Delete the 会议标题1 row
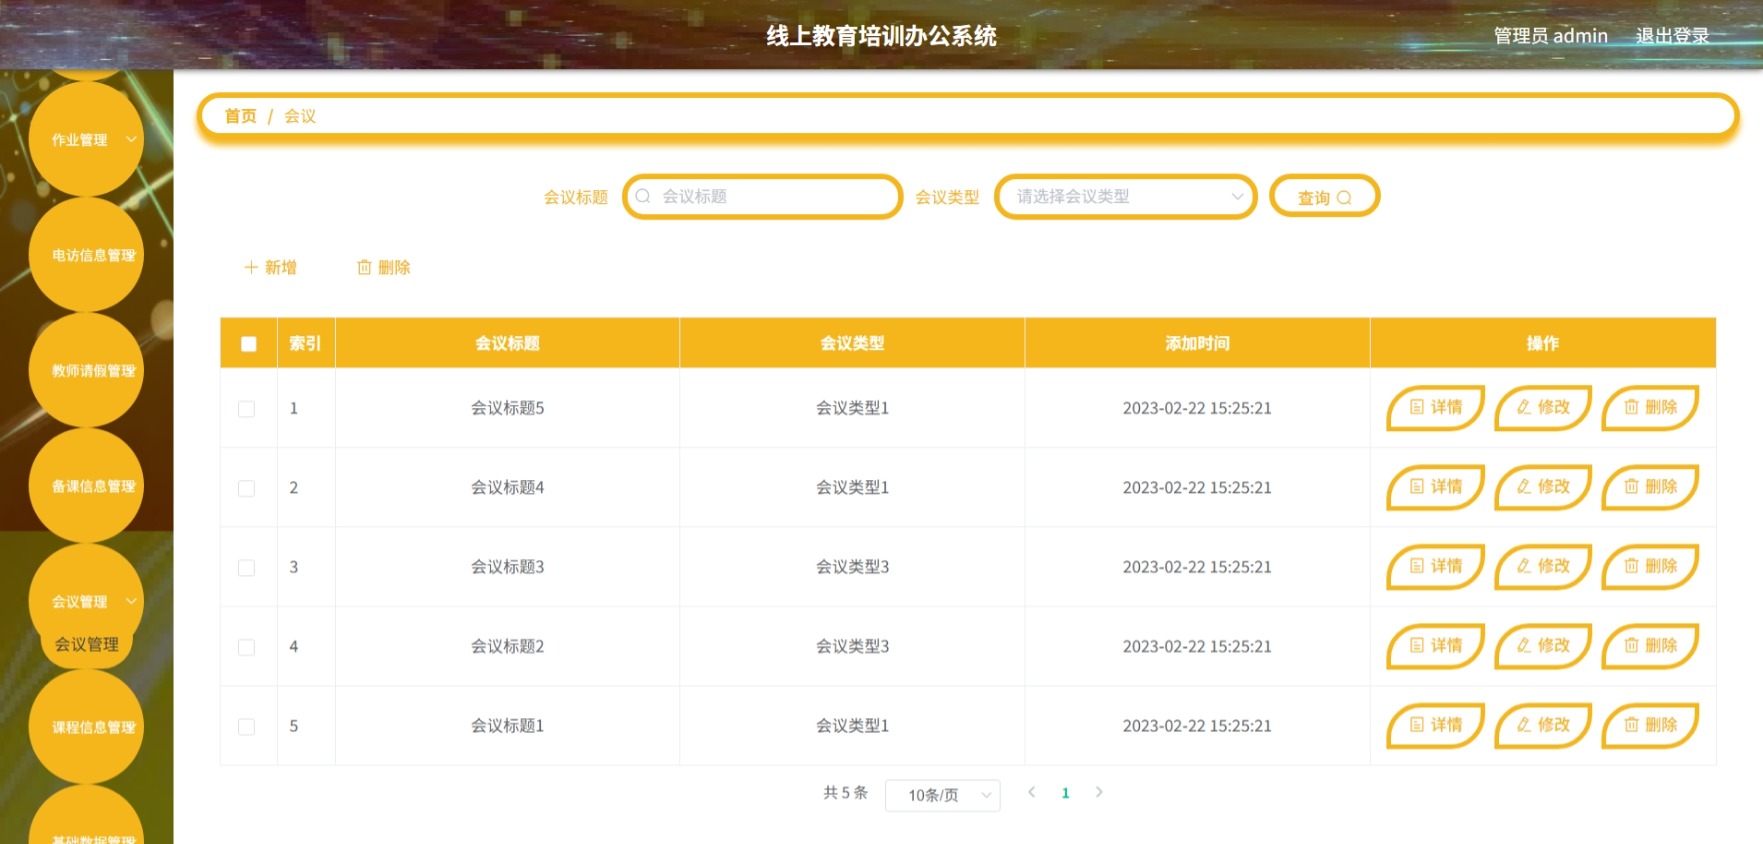Viewport: 1763px width, 844px height. point(1650,726)
